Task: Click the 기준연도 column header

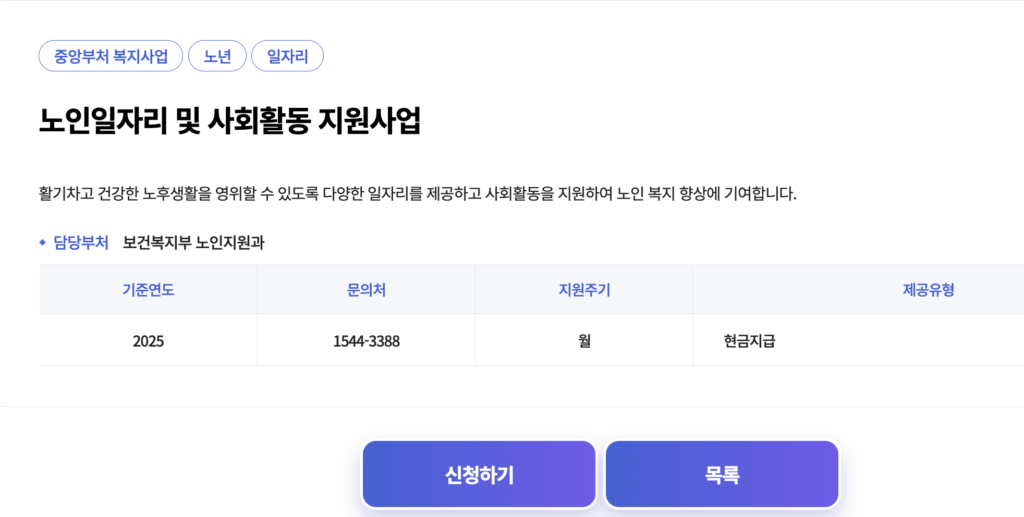Action: (148, 290)
